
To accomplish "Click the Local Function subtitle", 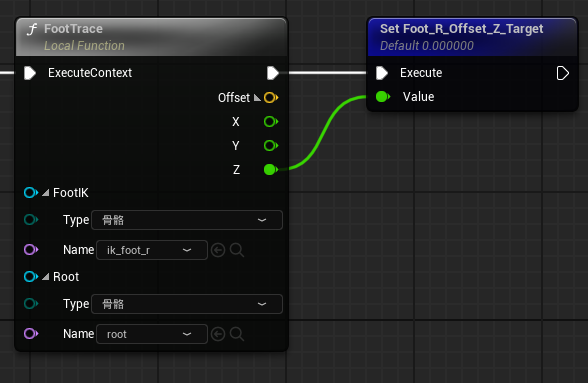I will (84, 46).
